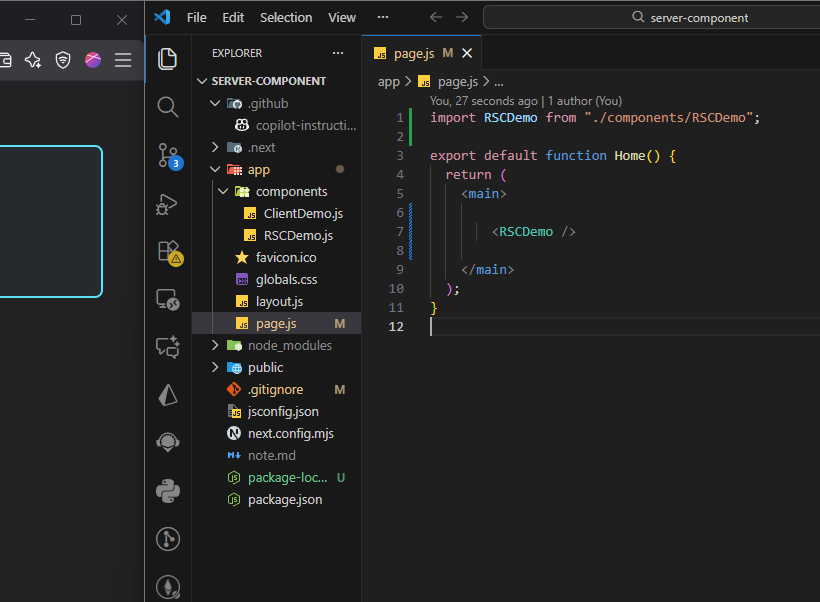Image resolution: width=820 pixels, height=602 pixels.
Task: Collapse the SERVER-COMPONENT root folder
Action: pos(203,81)
